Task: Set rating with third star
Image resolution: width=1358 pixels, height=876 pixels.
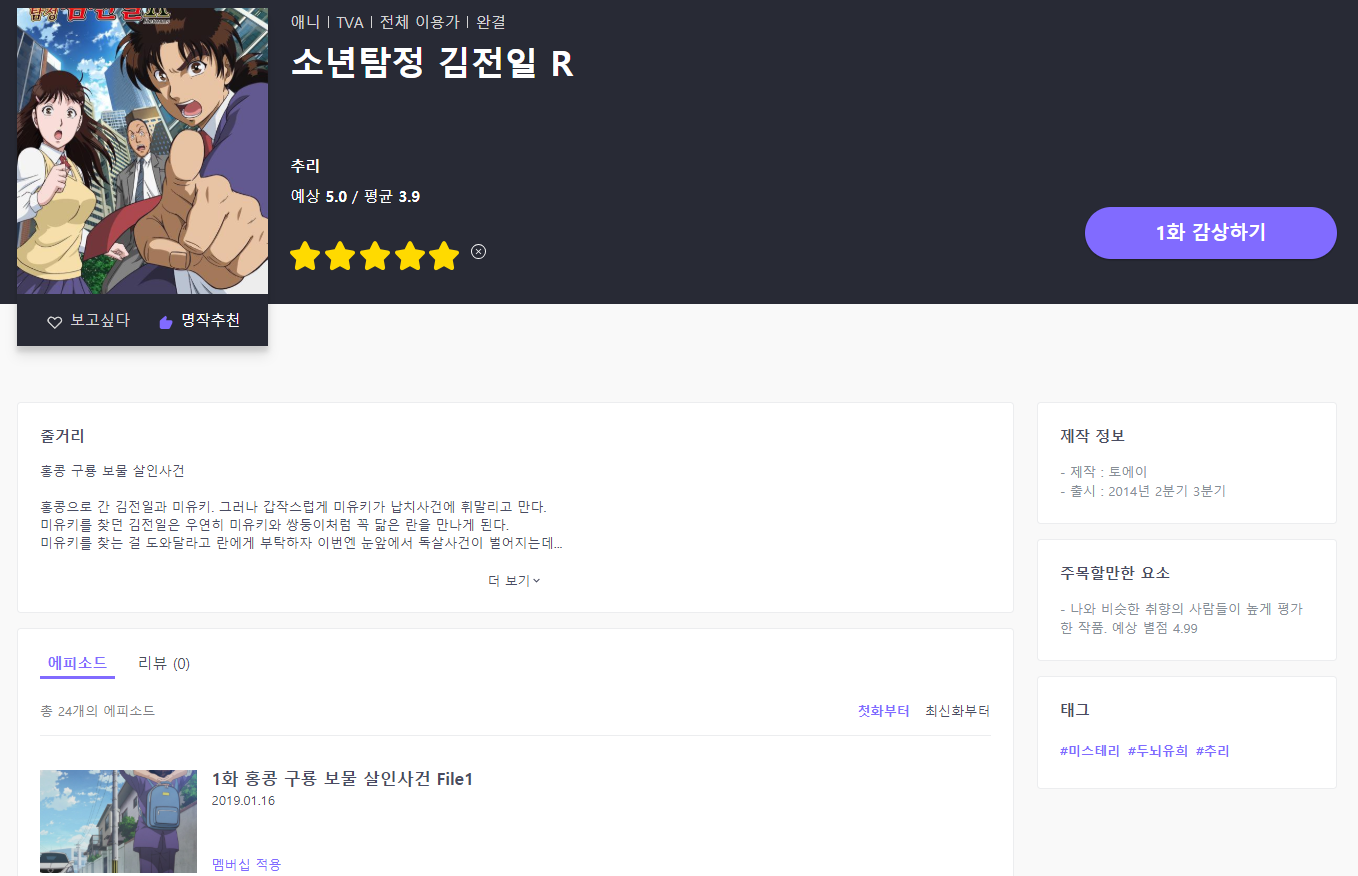Action: pyautogui.click(x=374, y=257)
